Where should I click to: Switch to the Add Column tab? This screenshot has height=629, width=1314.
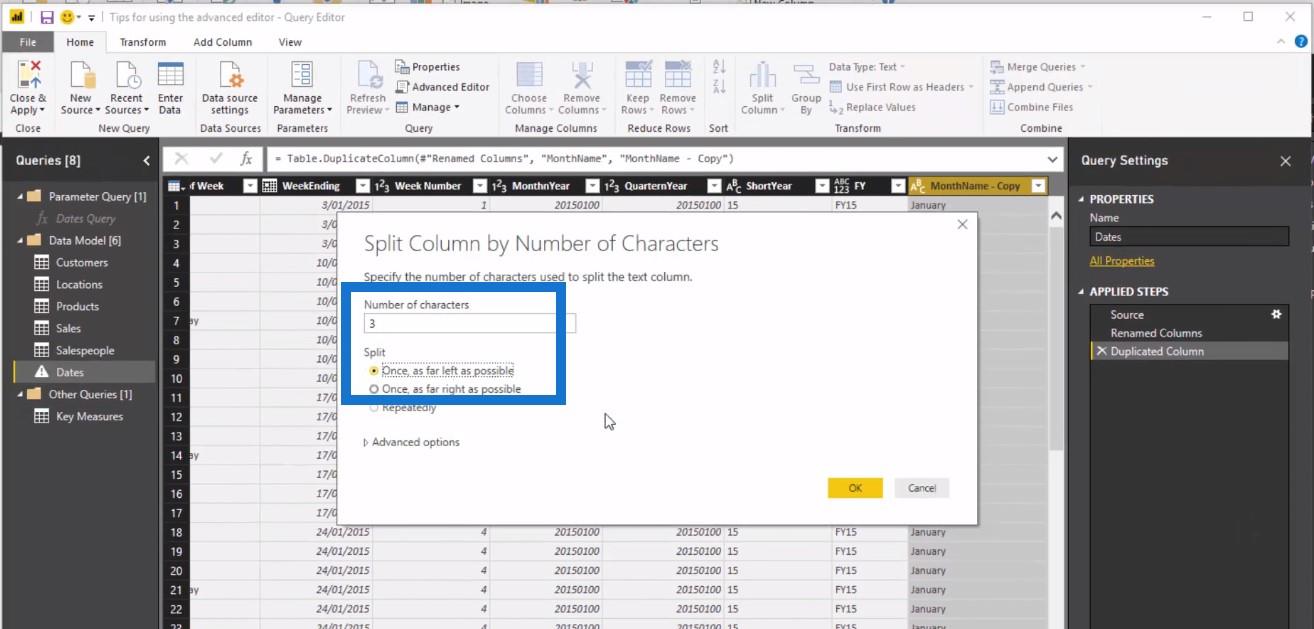click(223, 42)
